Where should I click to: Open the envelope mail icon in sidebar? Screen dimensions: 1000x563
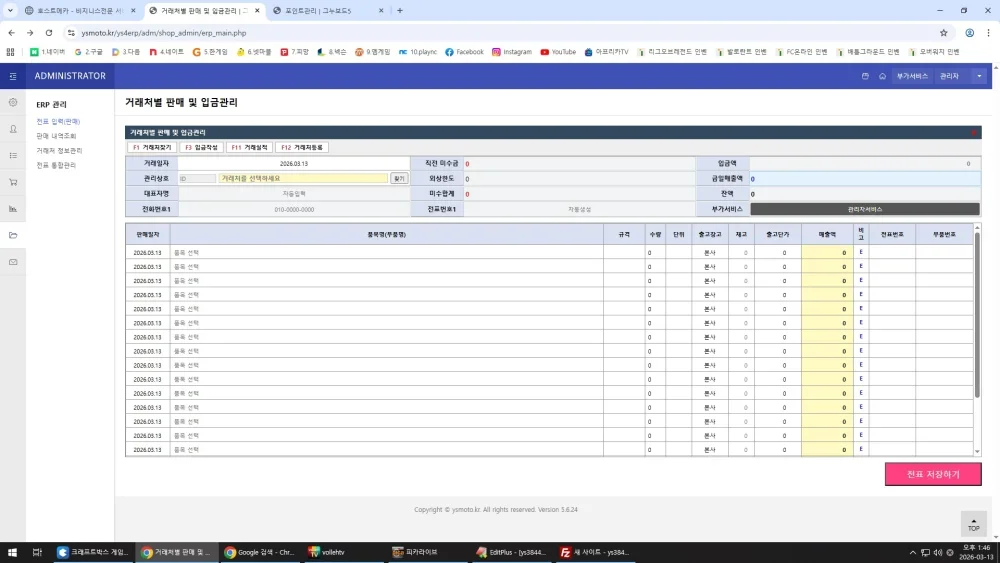[13, 262]
